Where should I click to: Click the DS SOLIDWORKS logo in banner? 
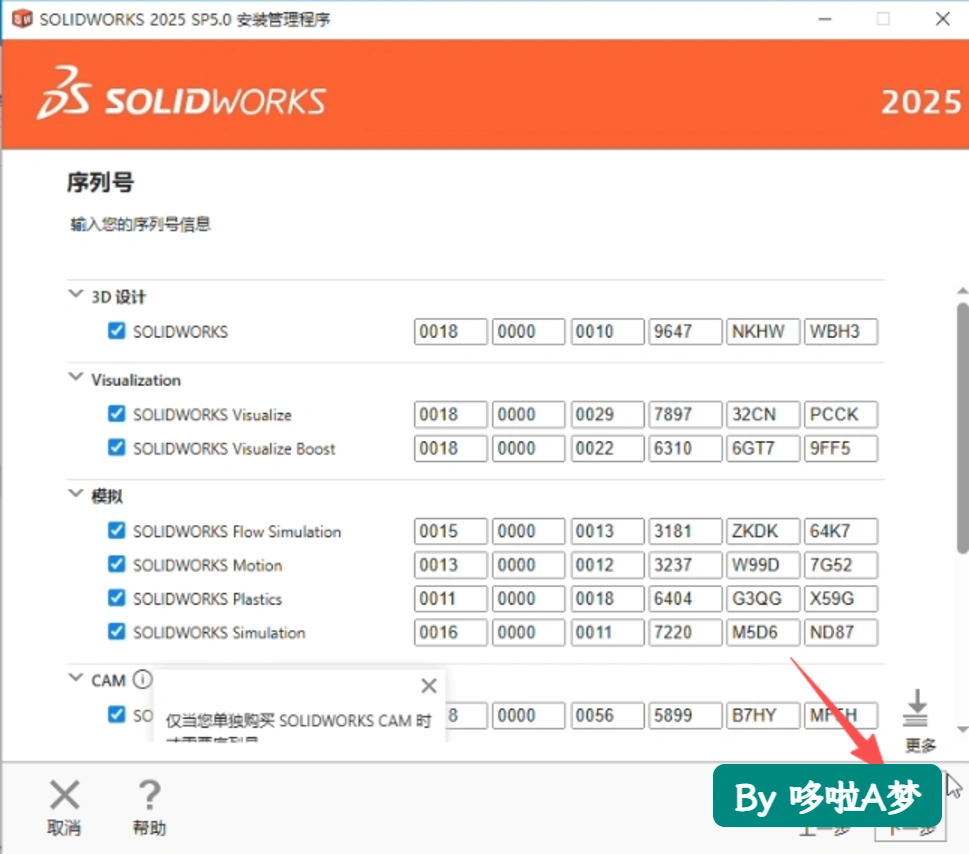coord(181,94)
